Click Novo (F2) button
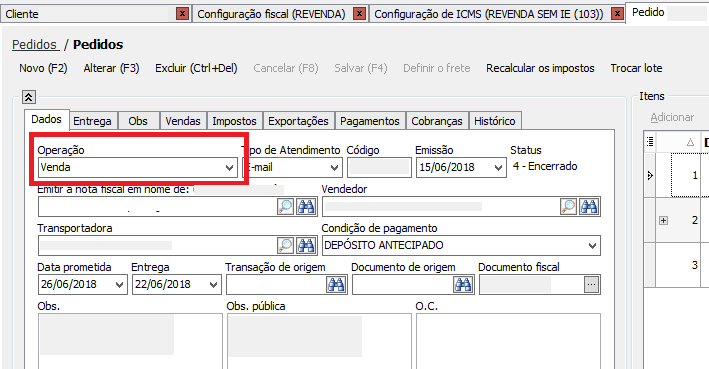Screen dimensions: 709x369 [x=43, y=68]
